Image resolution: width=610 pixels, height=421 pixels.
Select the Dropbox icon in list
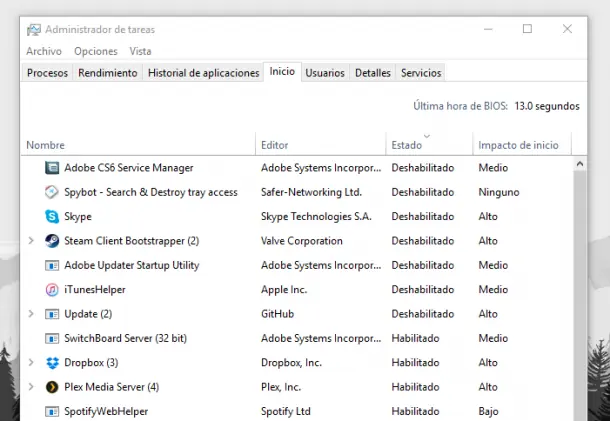click(52, 362)
